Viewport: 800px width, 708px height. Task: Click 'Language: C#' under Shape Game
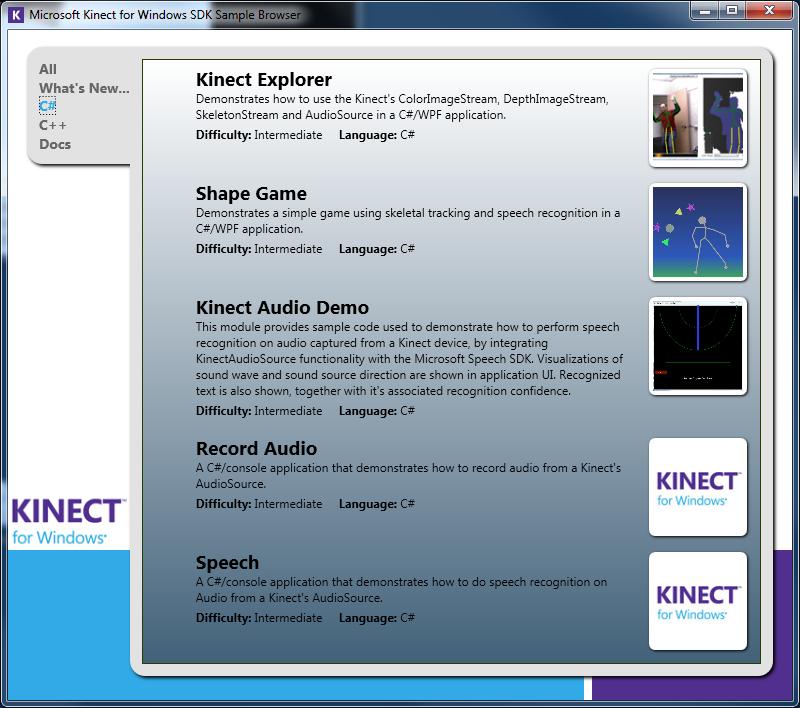tap(377, 249)
